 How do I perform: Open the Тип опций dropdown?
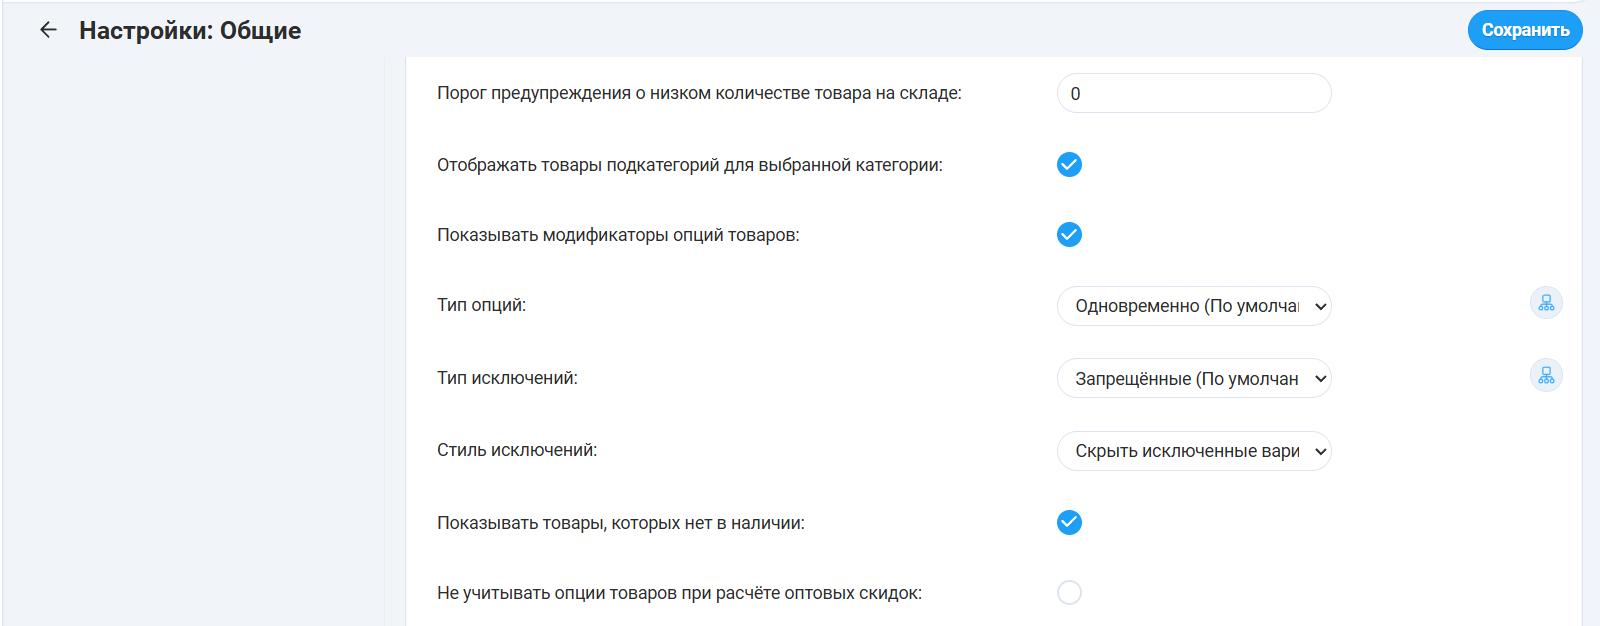[1193, 306]
